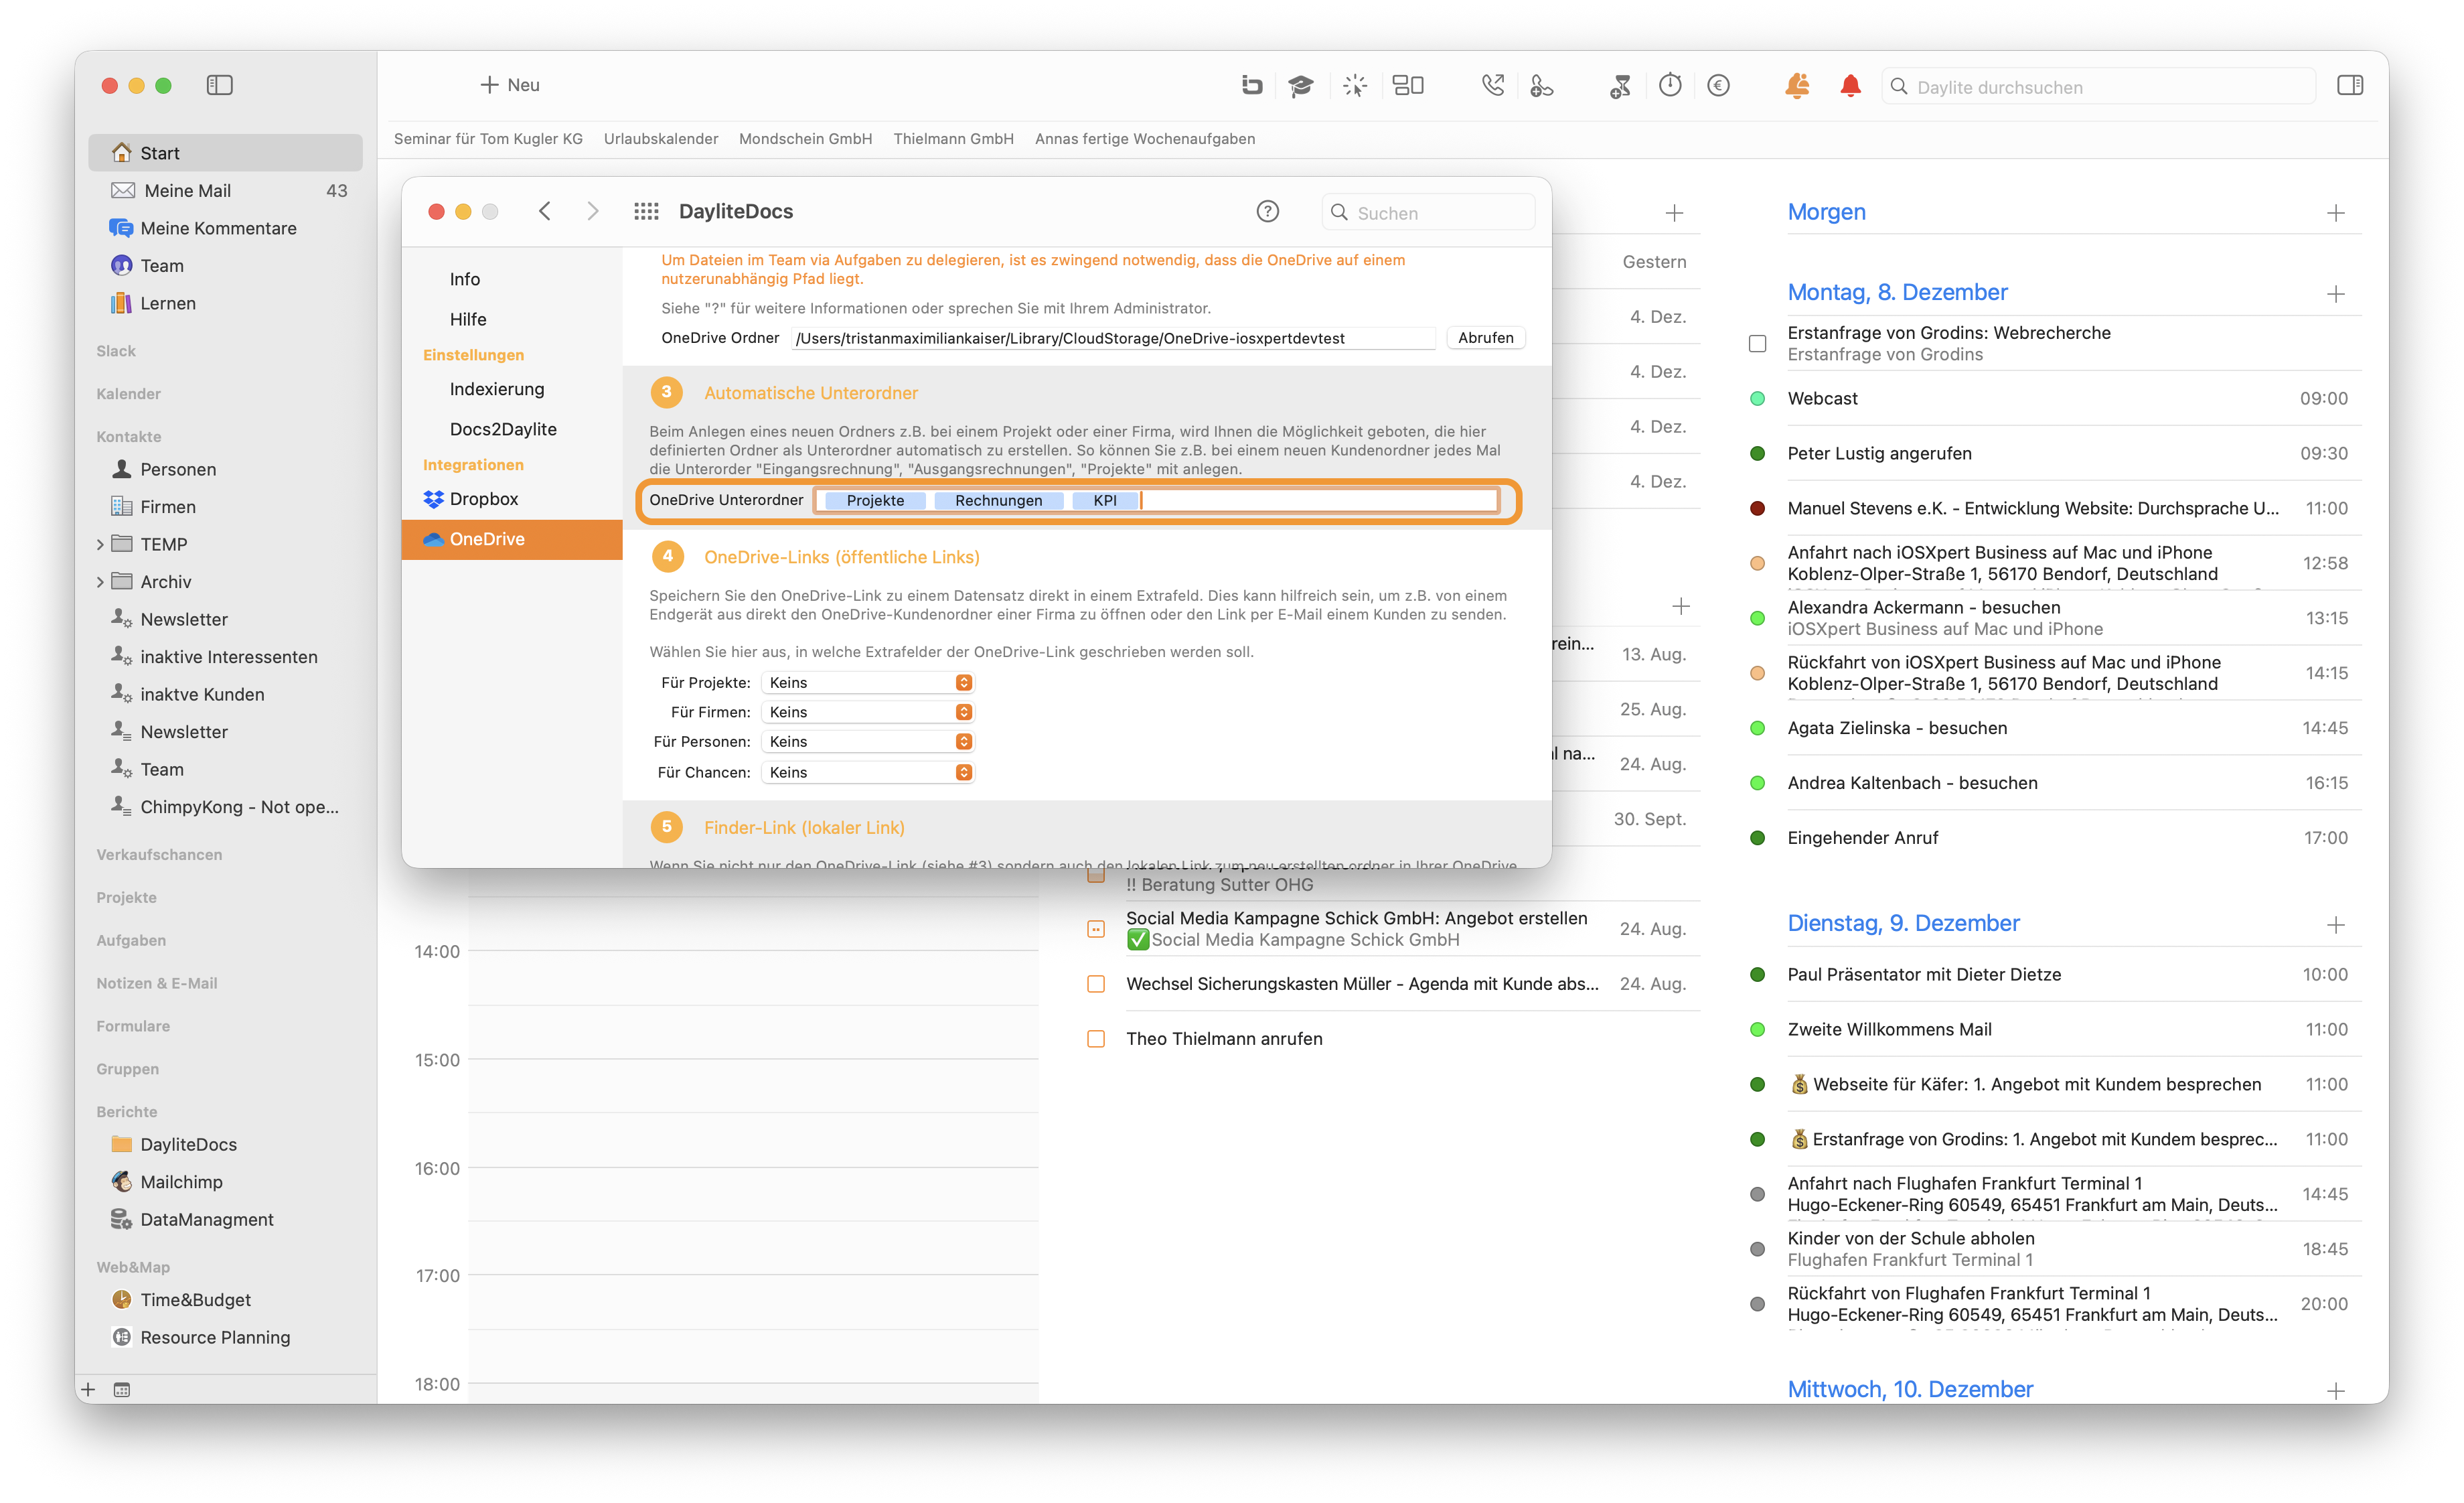Click the plus icon at sidebar bottom
Screen dimensions: 2464x1503
tap(88, 1389)
